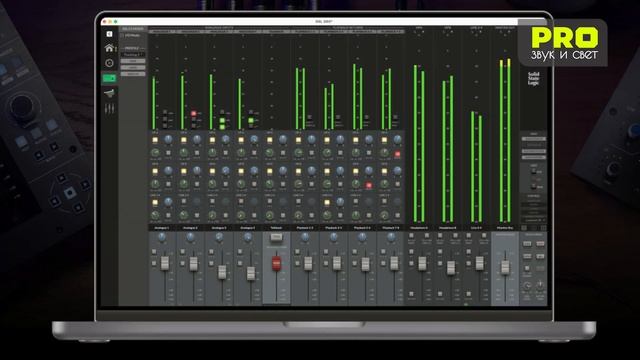640x360 pixels.
Task: Click the Analogue 4 channel fader cap
Action: point(251,273)
